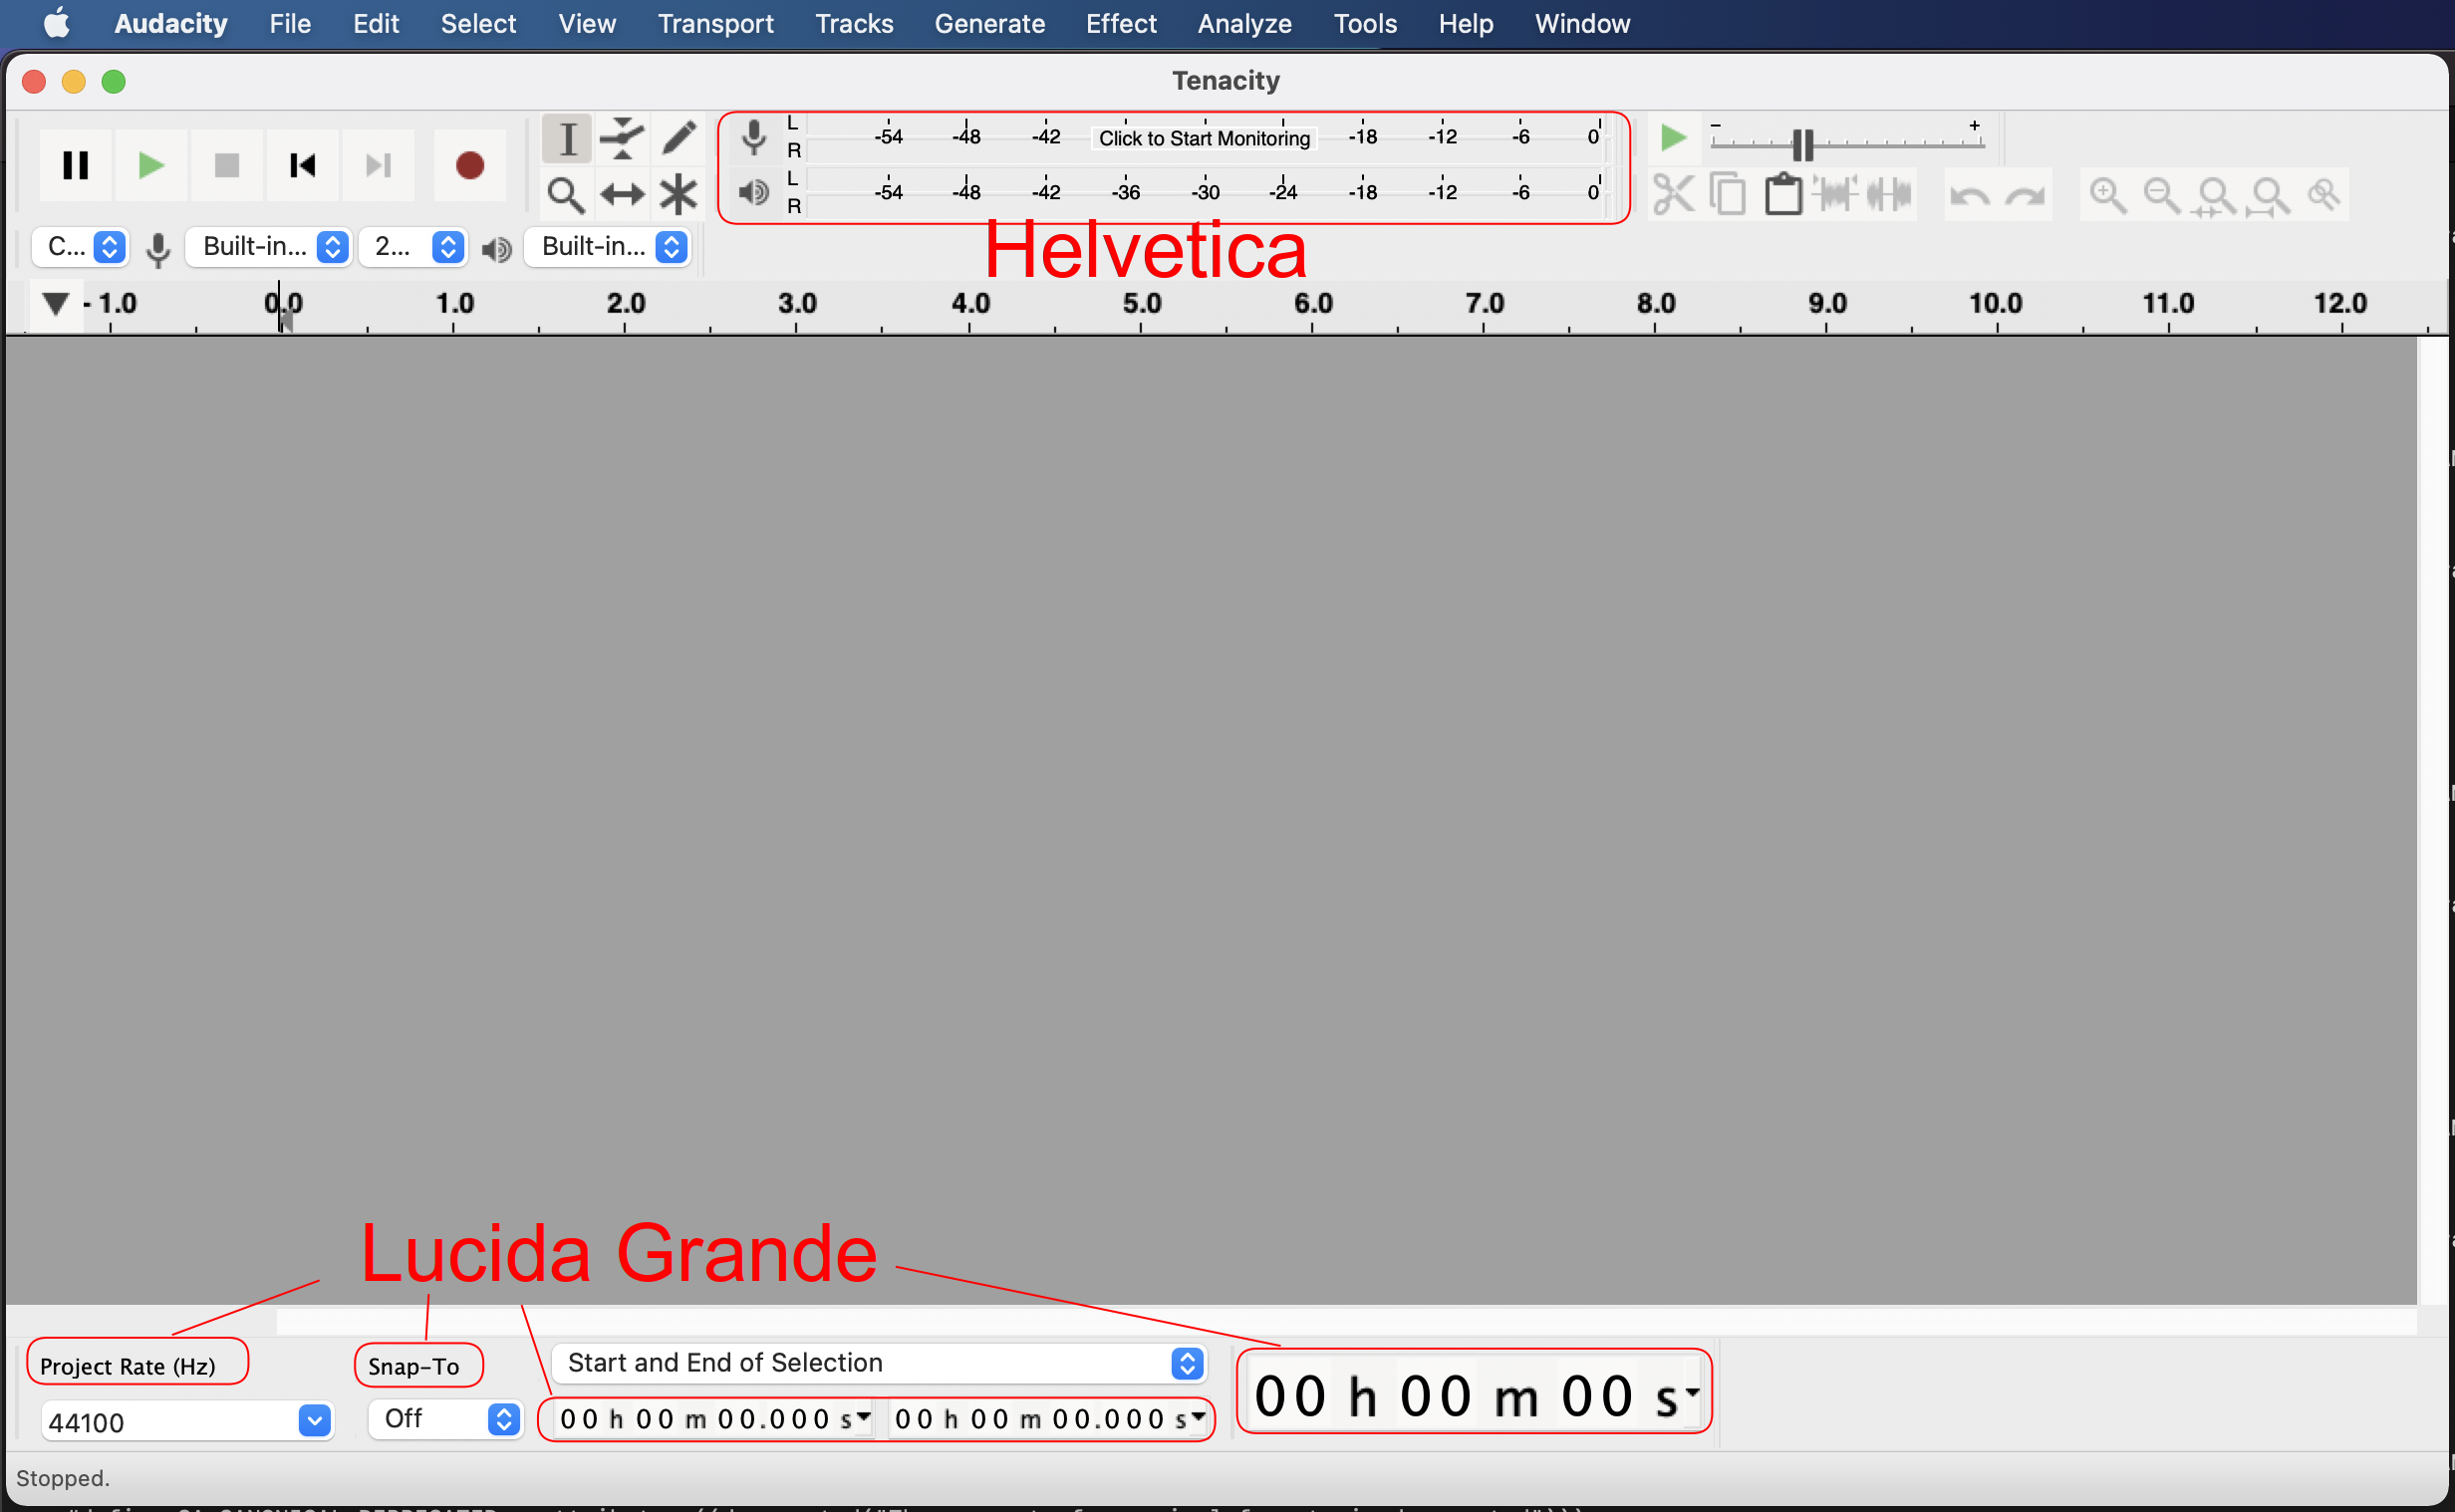Open the Tracks menu
Viewport: 2455px width, 1512px height.
click(854, 23)
